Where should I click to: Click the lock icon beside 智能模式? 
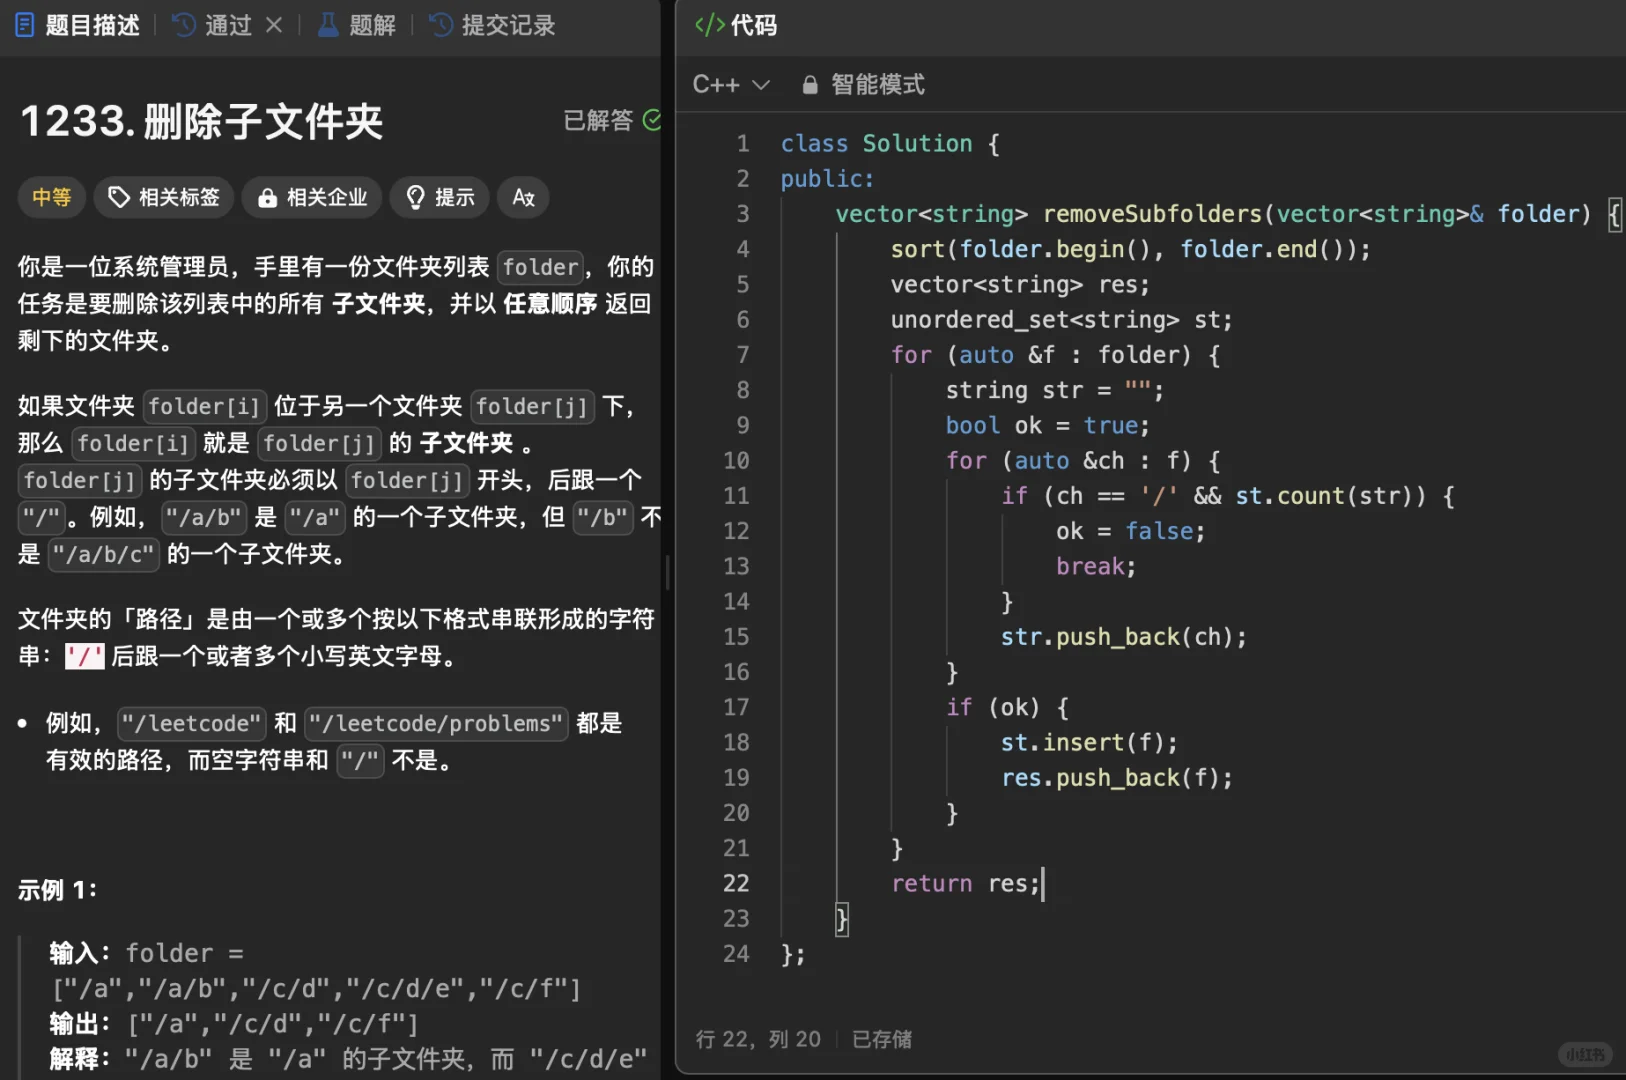(x=810, y=85)
